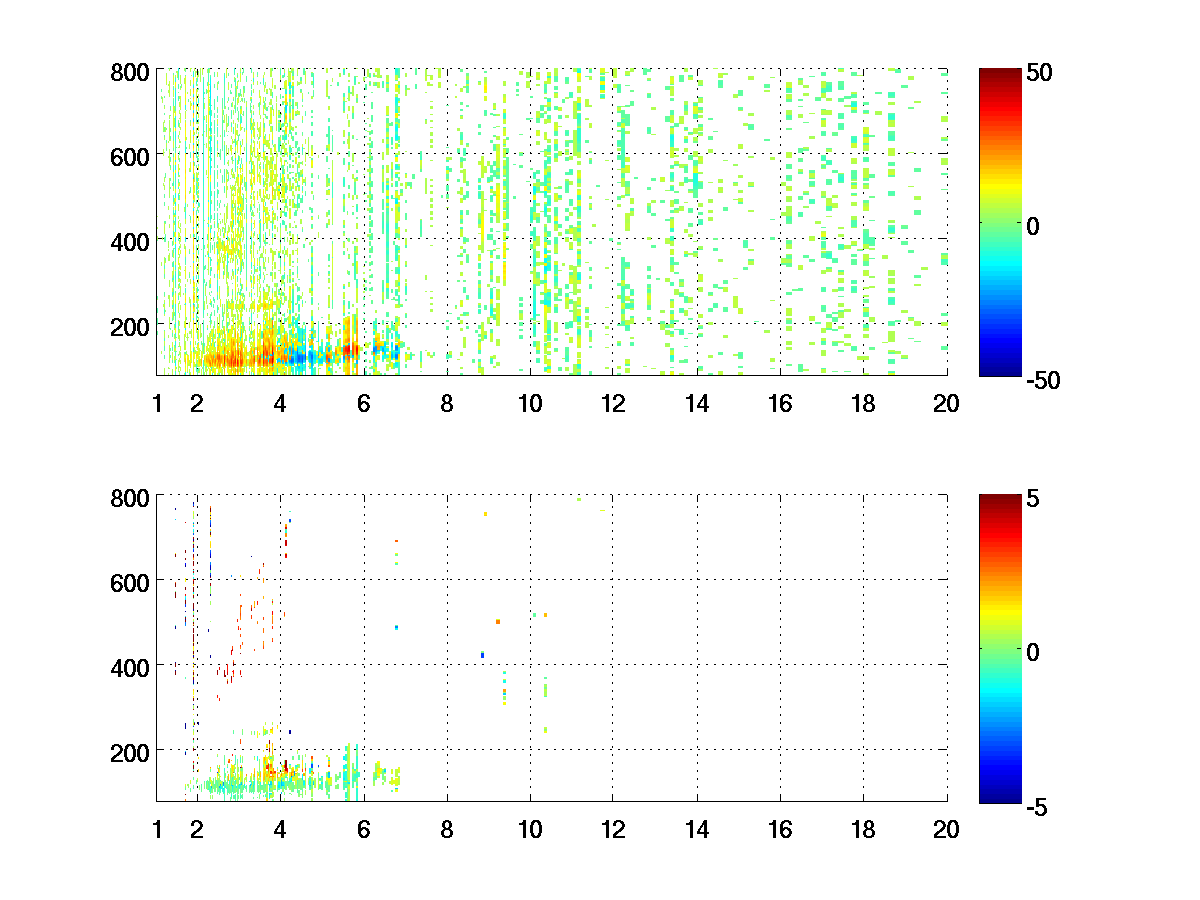The width and height of the screenshot is (1200, 900).
Task: Click the '20' x-axis tick of the bottom plot
Action: (946, 829)
